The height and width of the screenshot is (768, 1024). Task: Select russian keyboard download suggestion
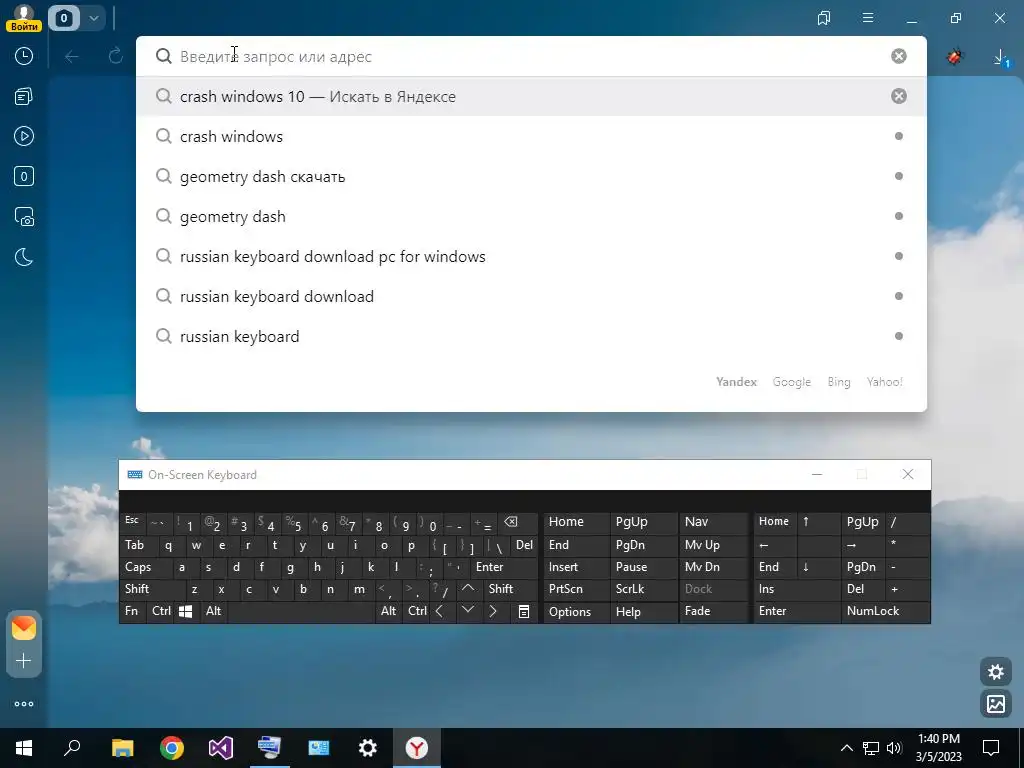[531, 296]
